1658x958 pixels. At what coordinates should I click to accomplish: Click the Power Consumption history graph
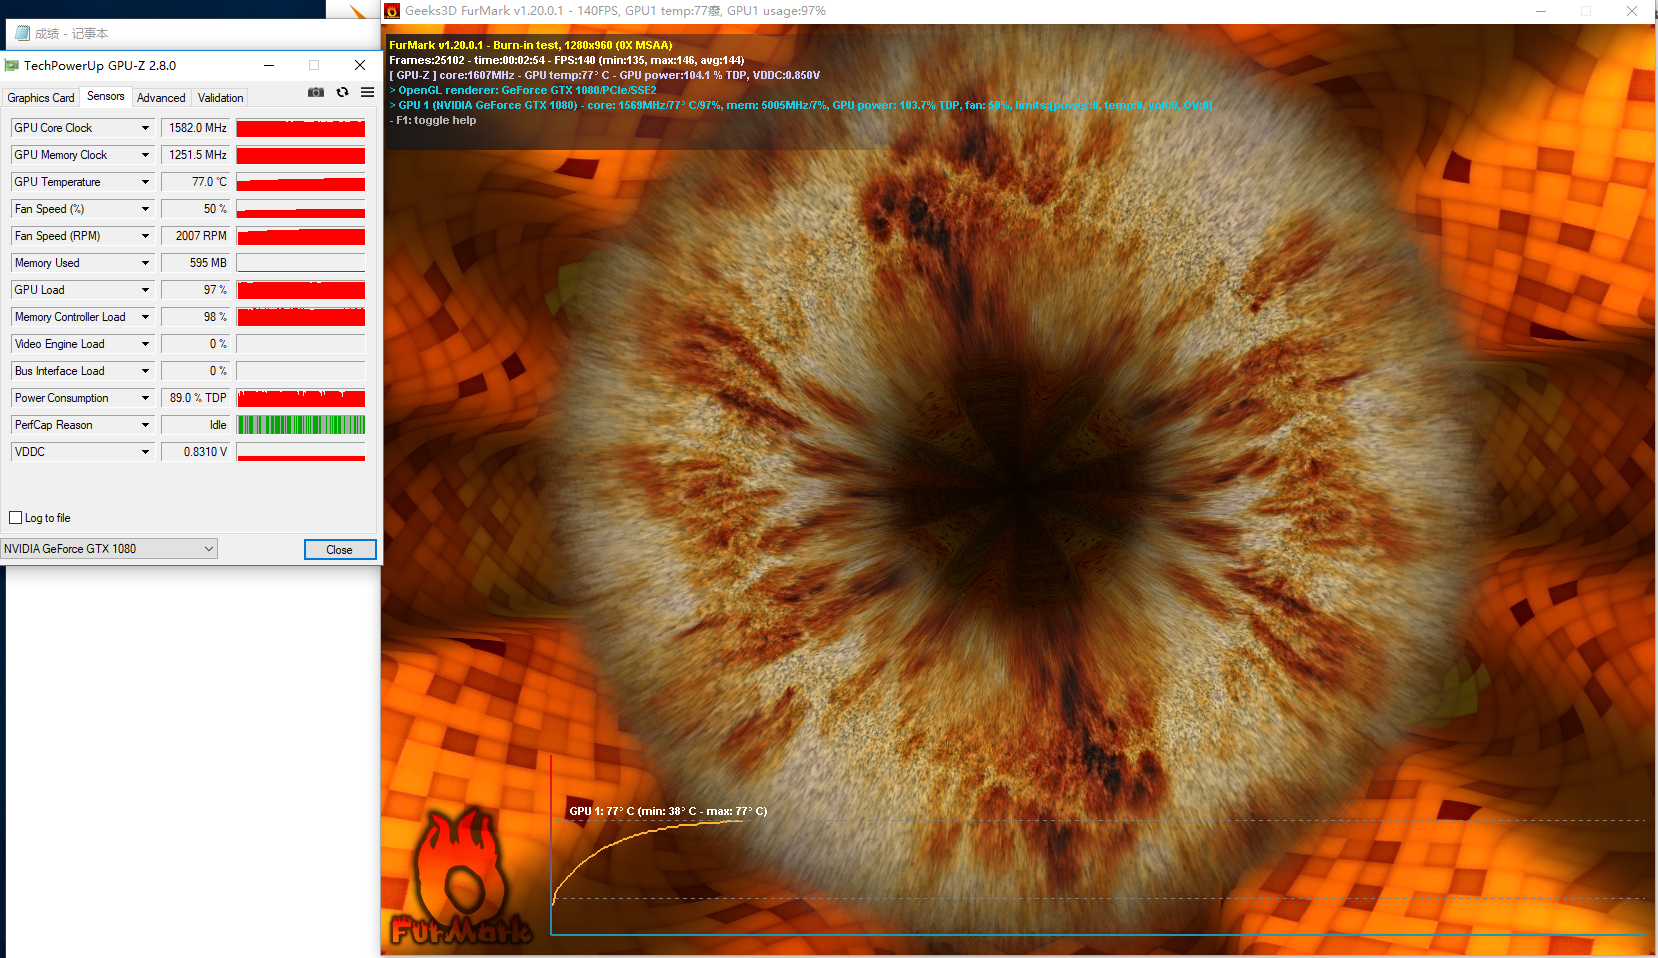click(301, 398)
